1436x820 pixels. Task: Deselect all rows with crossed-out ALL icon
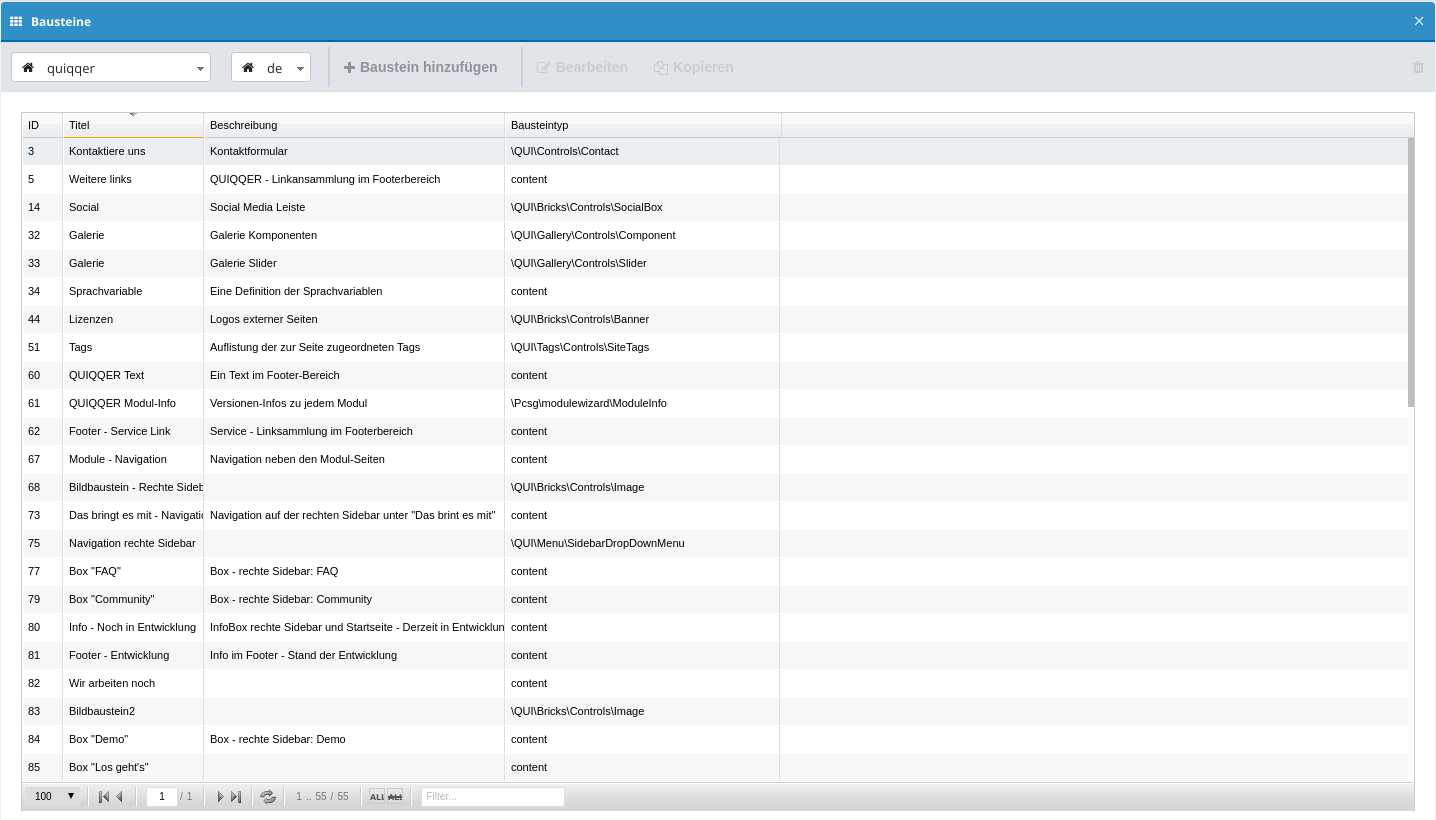click(395, 797)
